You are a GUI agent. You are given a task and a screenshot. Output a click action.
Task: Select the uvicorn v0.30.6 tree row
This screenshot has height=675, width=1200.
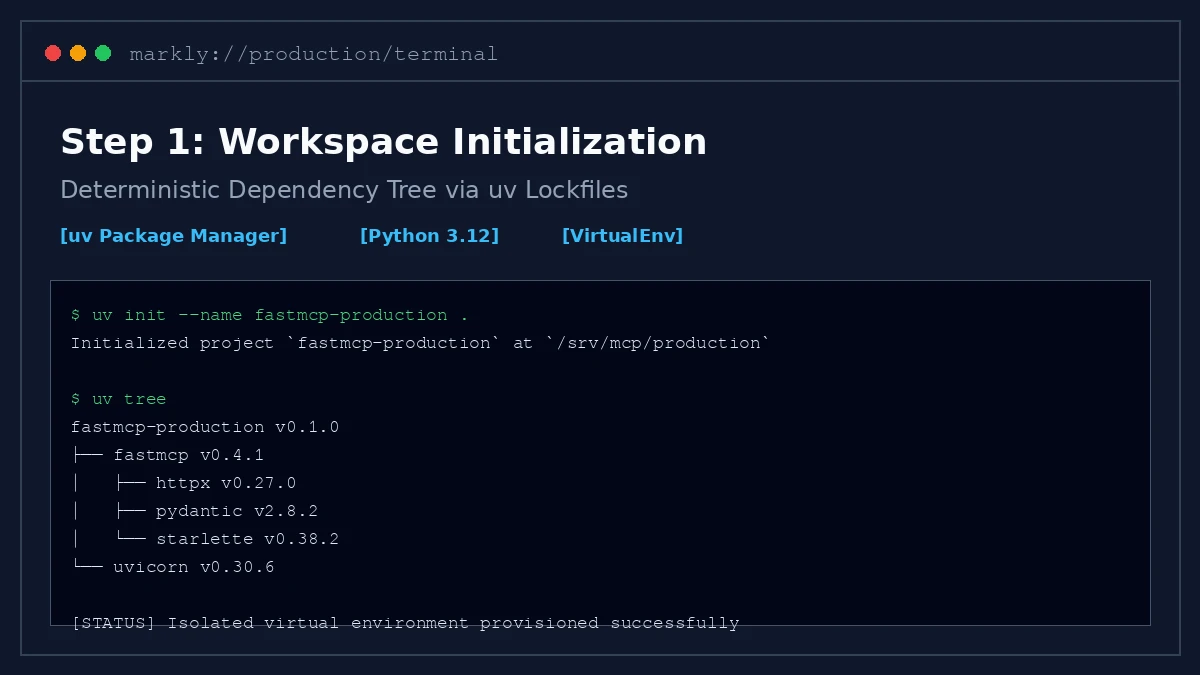(173, 567)
